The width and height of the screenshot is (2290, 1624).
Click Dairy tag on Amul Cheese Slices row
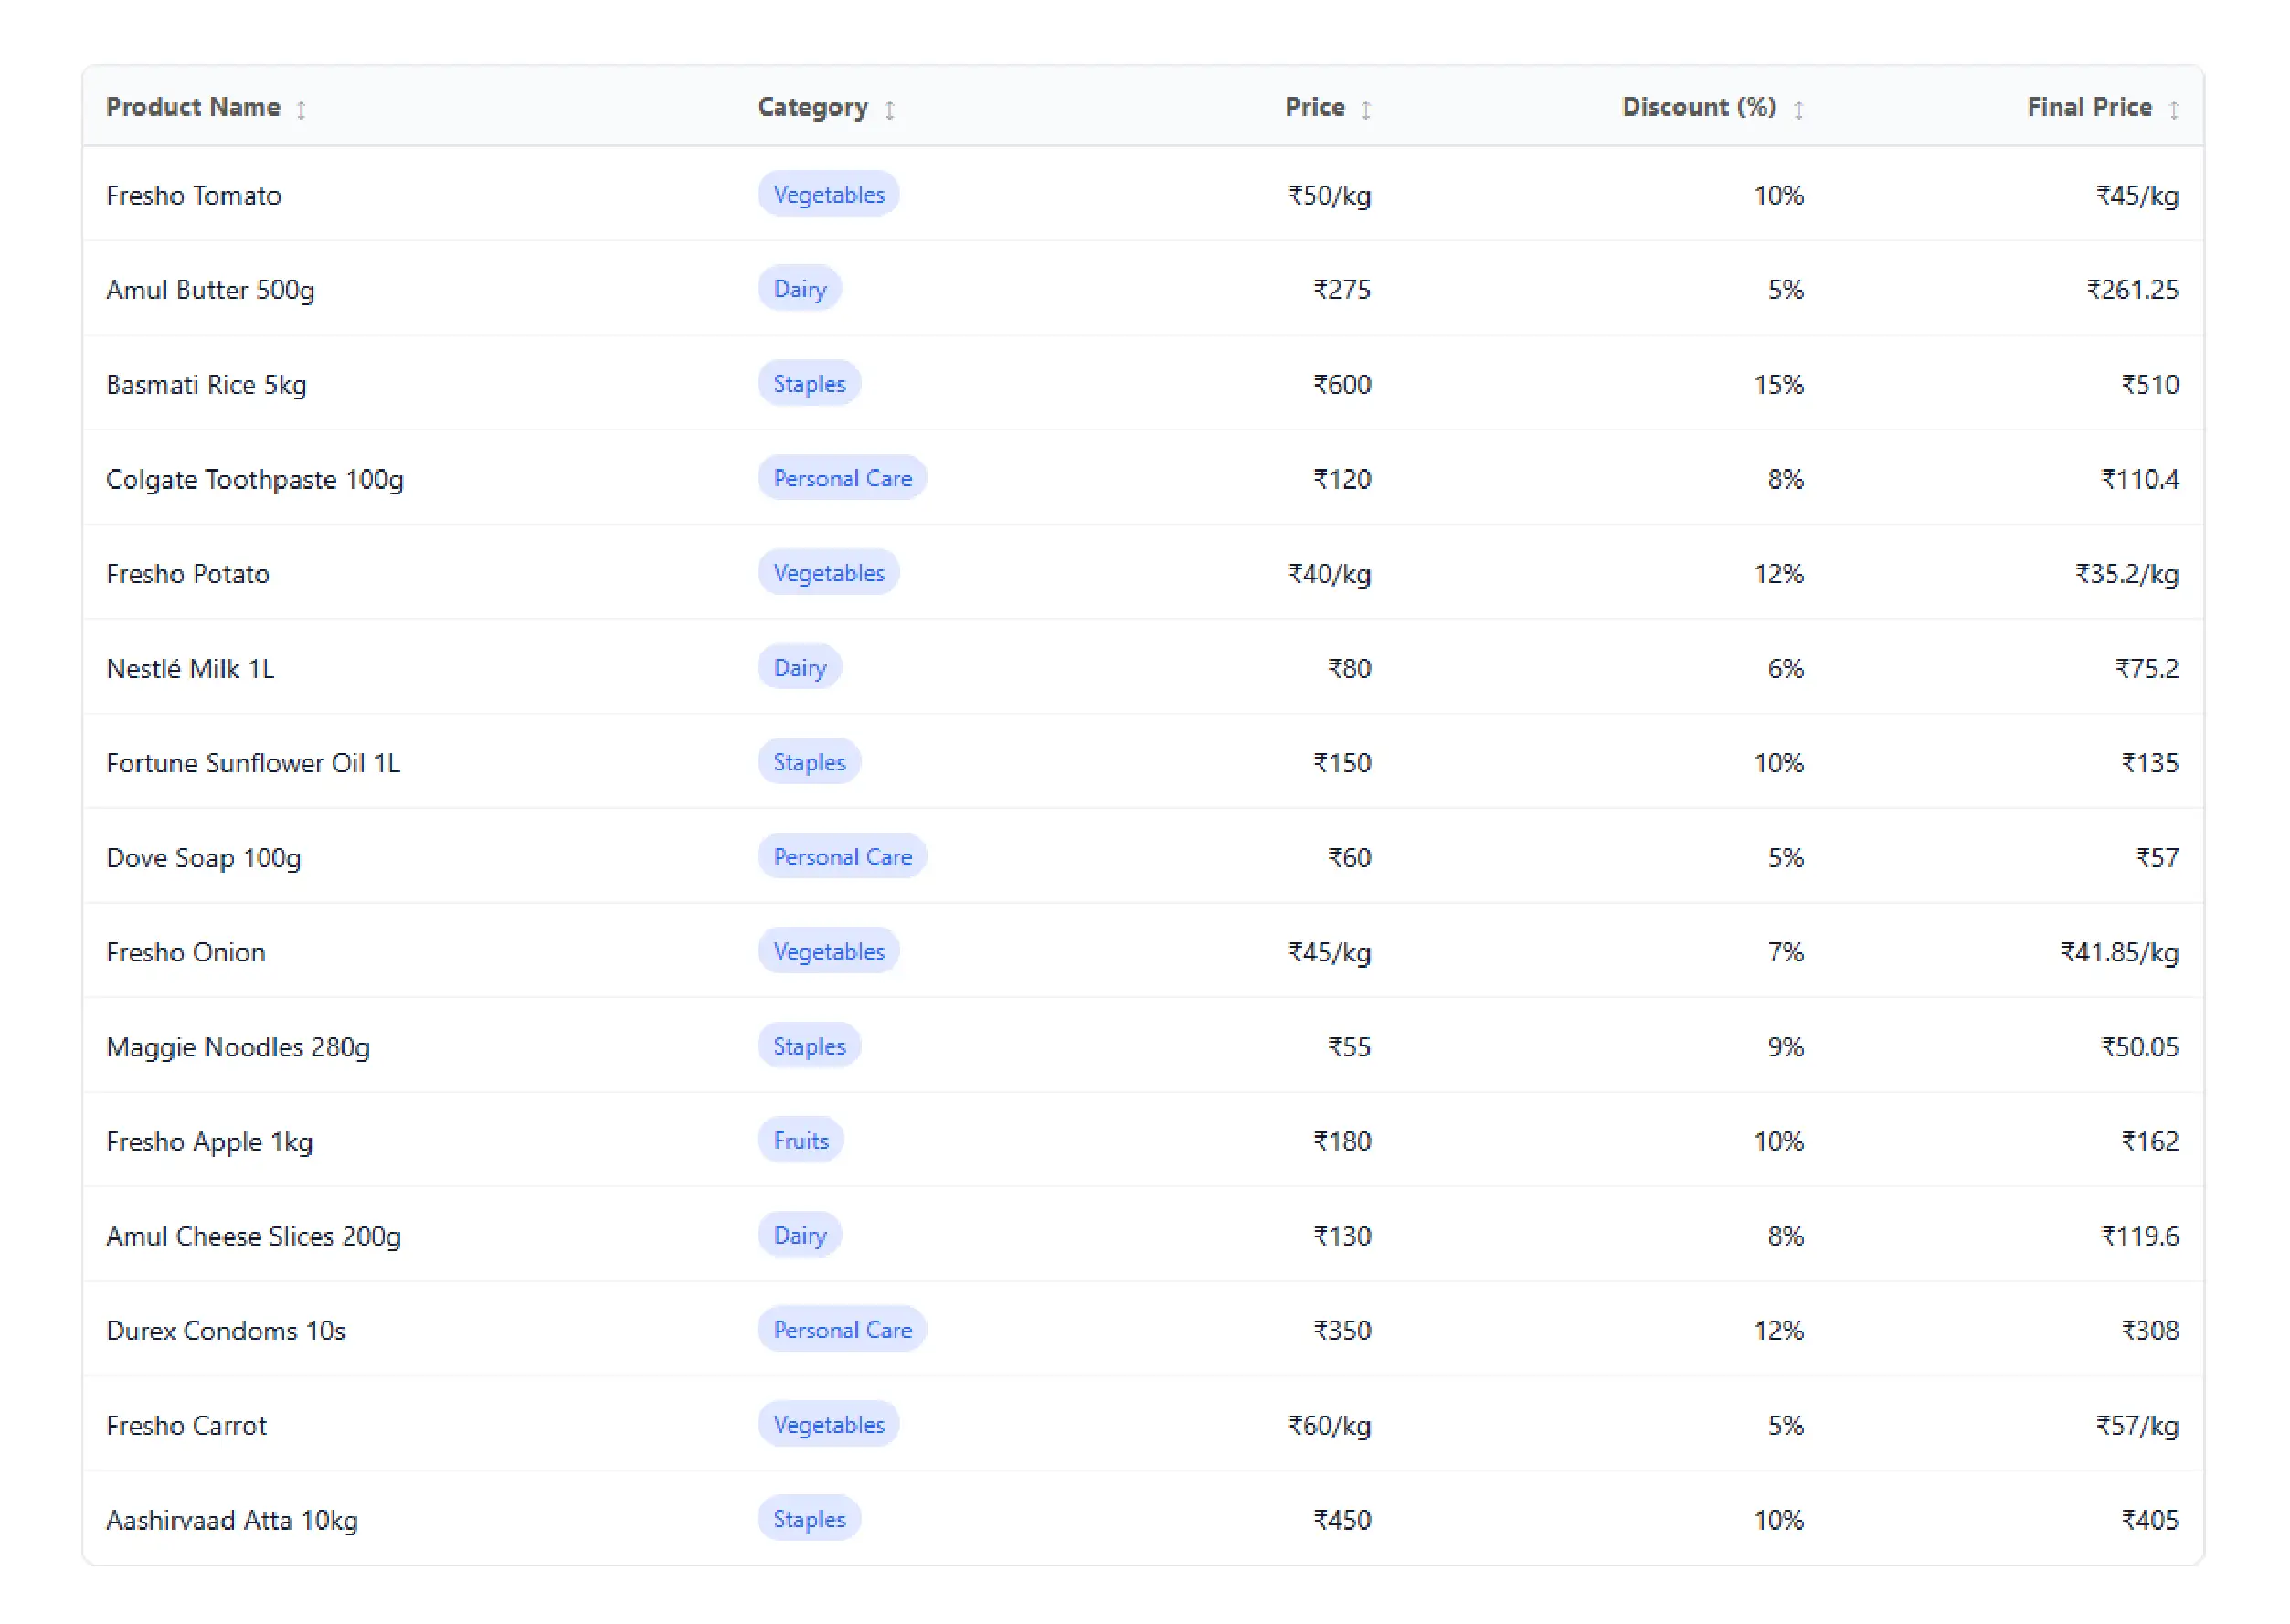tap(799, 1236)
